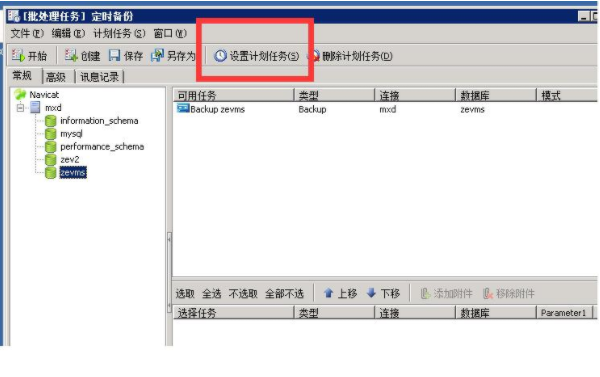
Task: Open the Window (窗口) menu
Action: pyautogui.click(x=170, y=33)
